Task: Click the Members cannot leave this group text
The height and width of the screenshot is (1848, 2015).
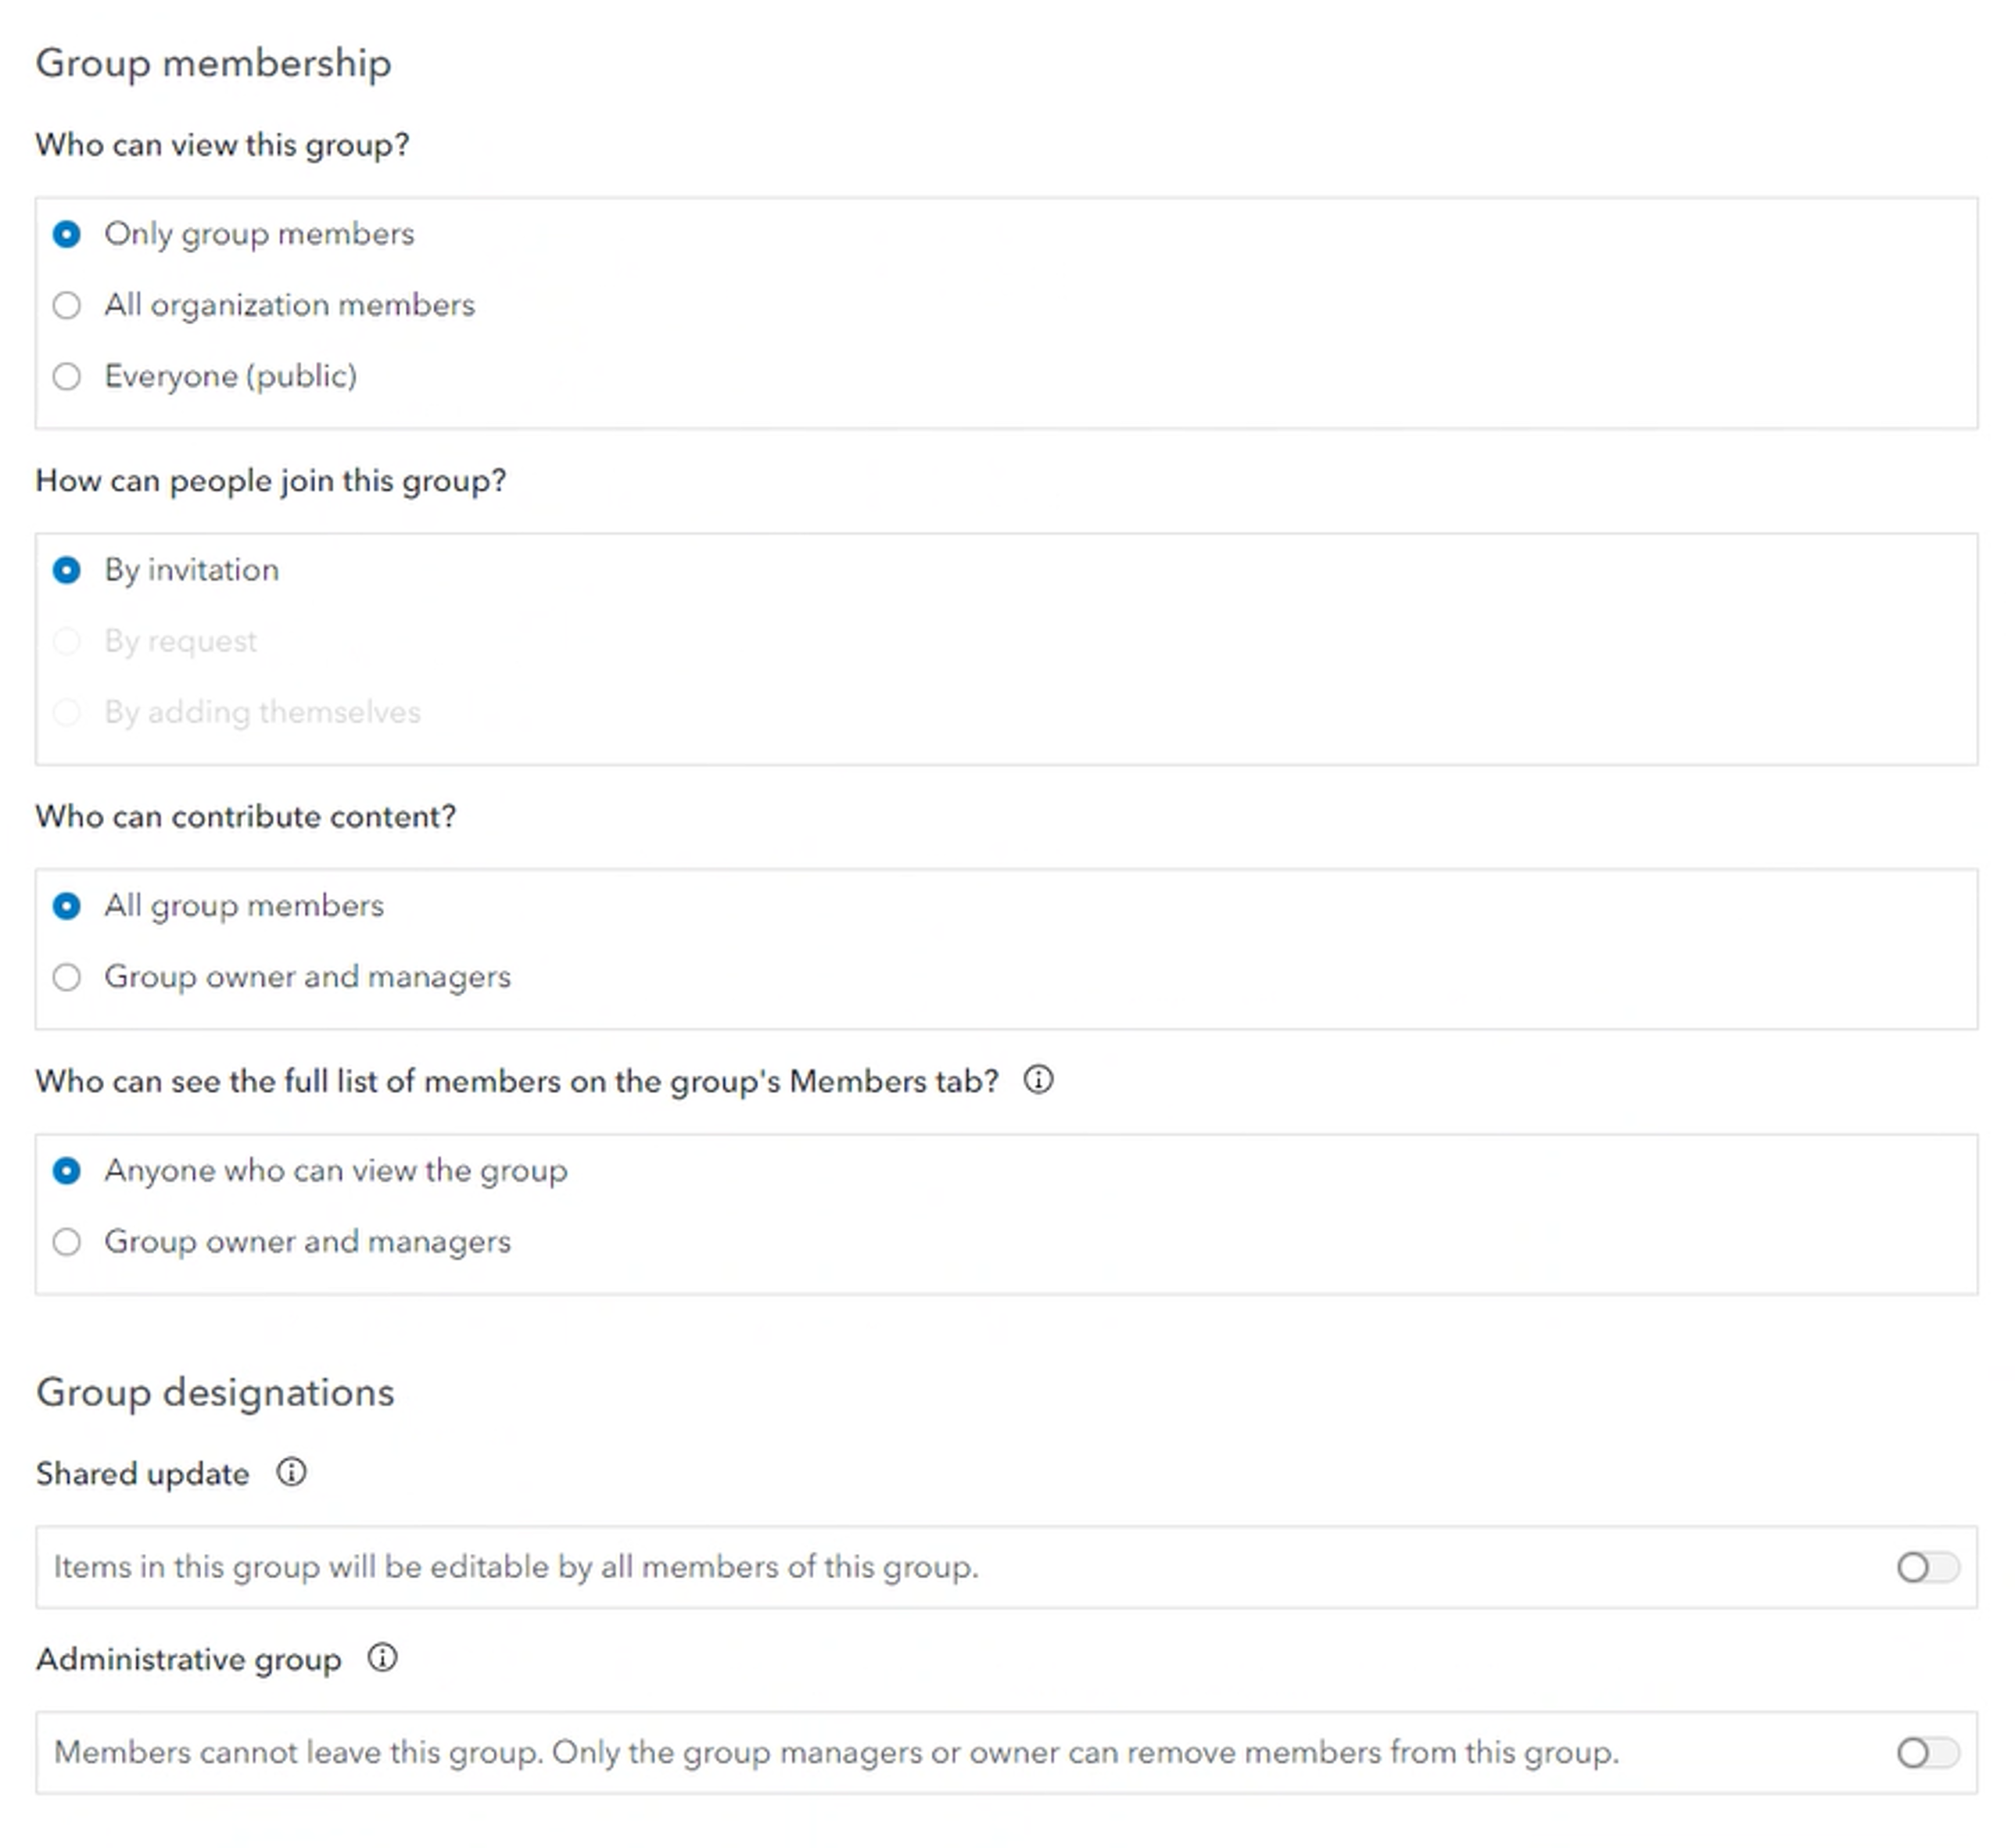Action: (x=835, y=1752)
